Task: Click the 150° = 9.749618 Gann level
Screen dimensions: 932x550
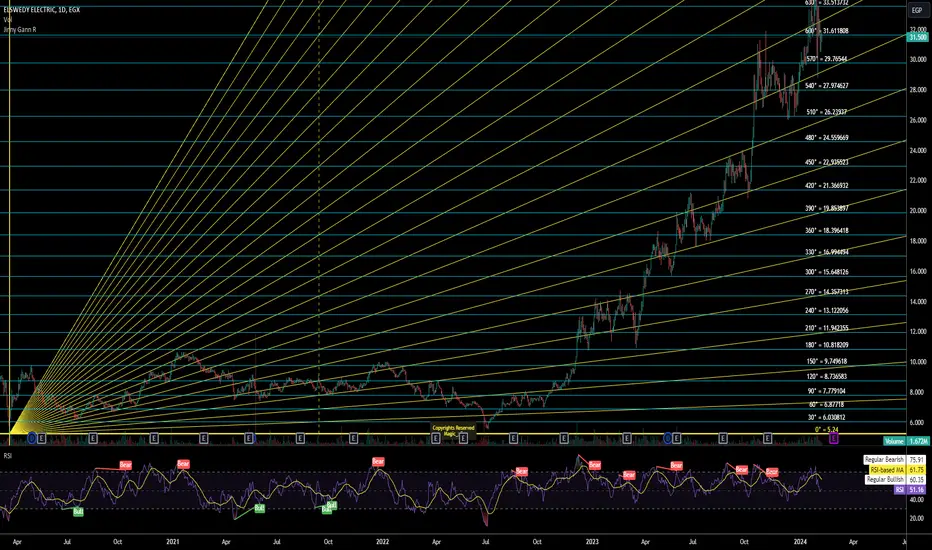Action: 826,361
